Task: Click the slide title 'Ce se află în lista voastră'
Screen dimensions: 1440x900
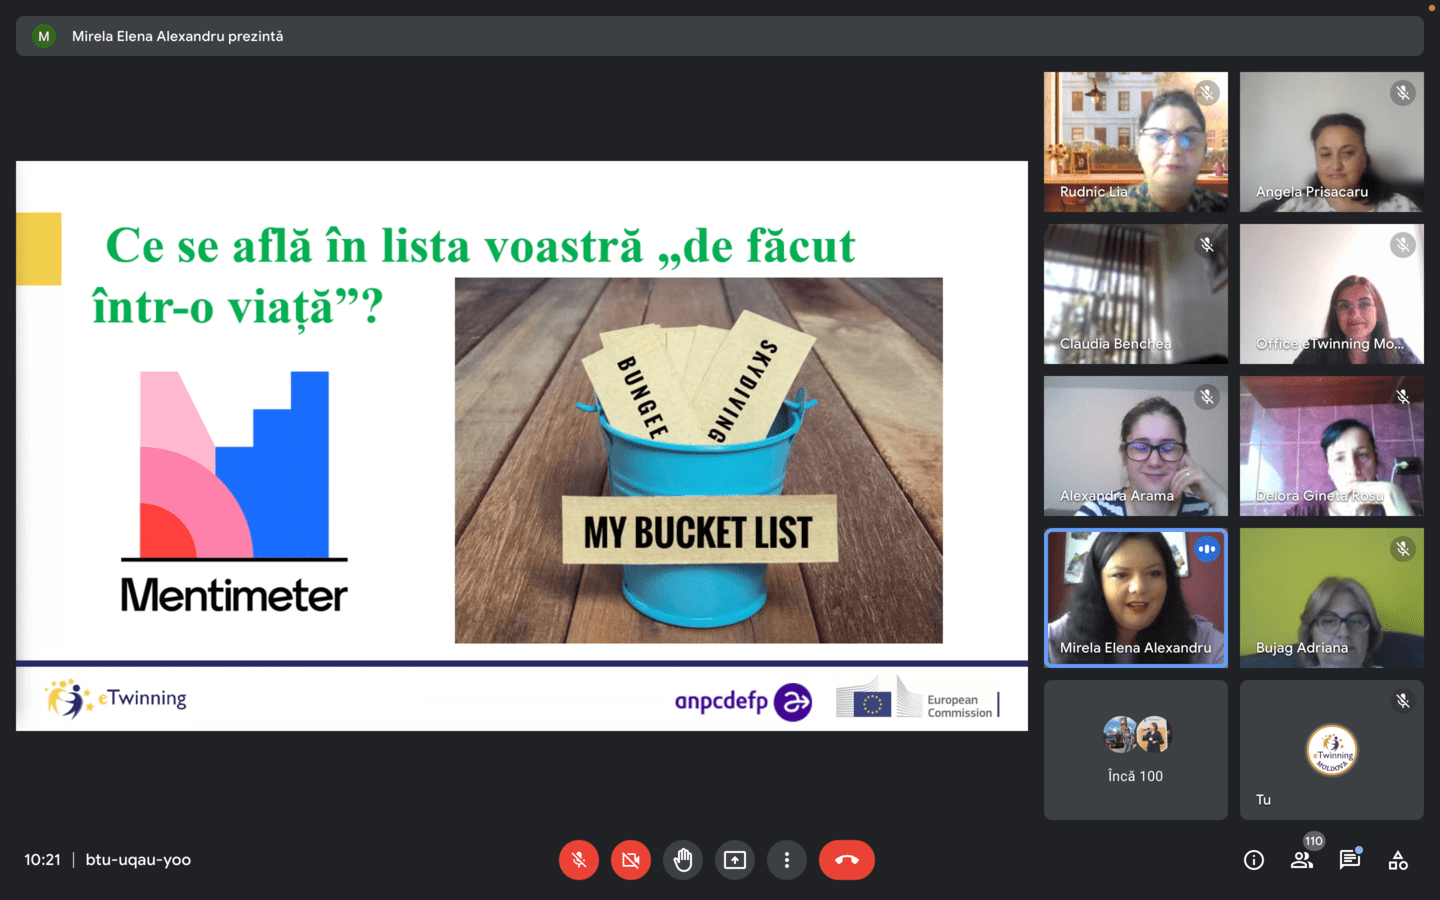Action: [x=373, y=246]
